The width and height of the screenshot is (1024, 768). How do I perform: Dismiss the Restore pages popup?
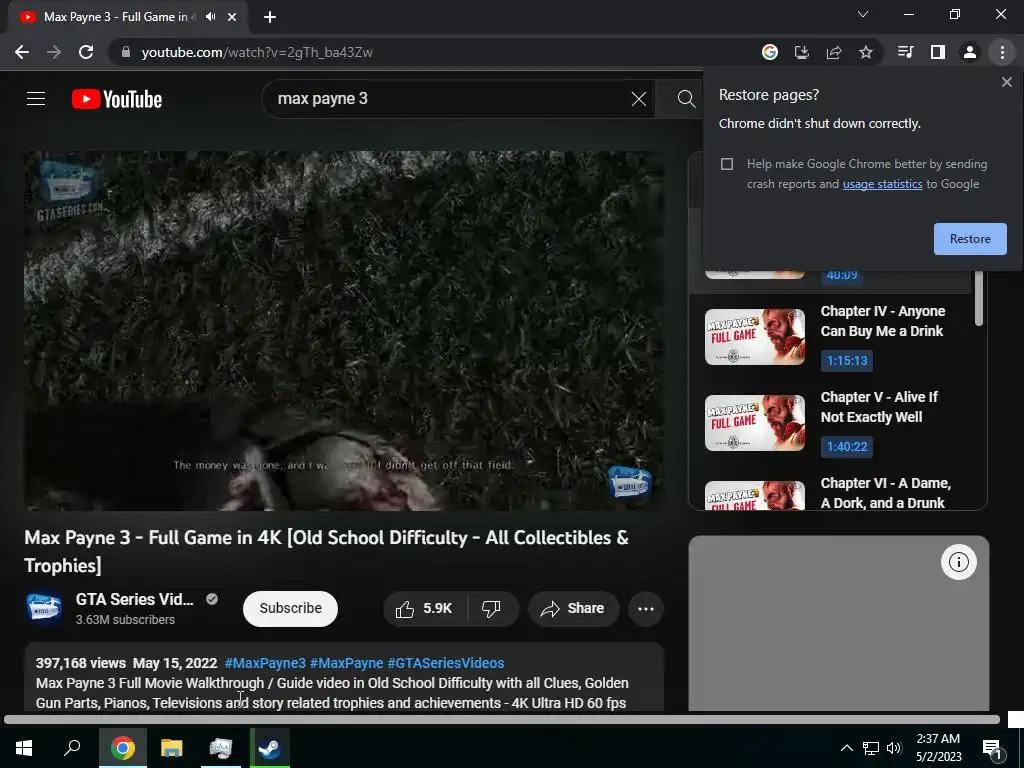(1006, 82)
